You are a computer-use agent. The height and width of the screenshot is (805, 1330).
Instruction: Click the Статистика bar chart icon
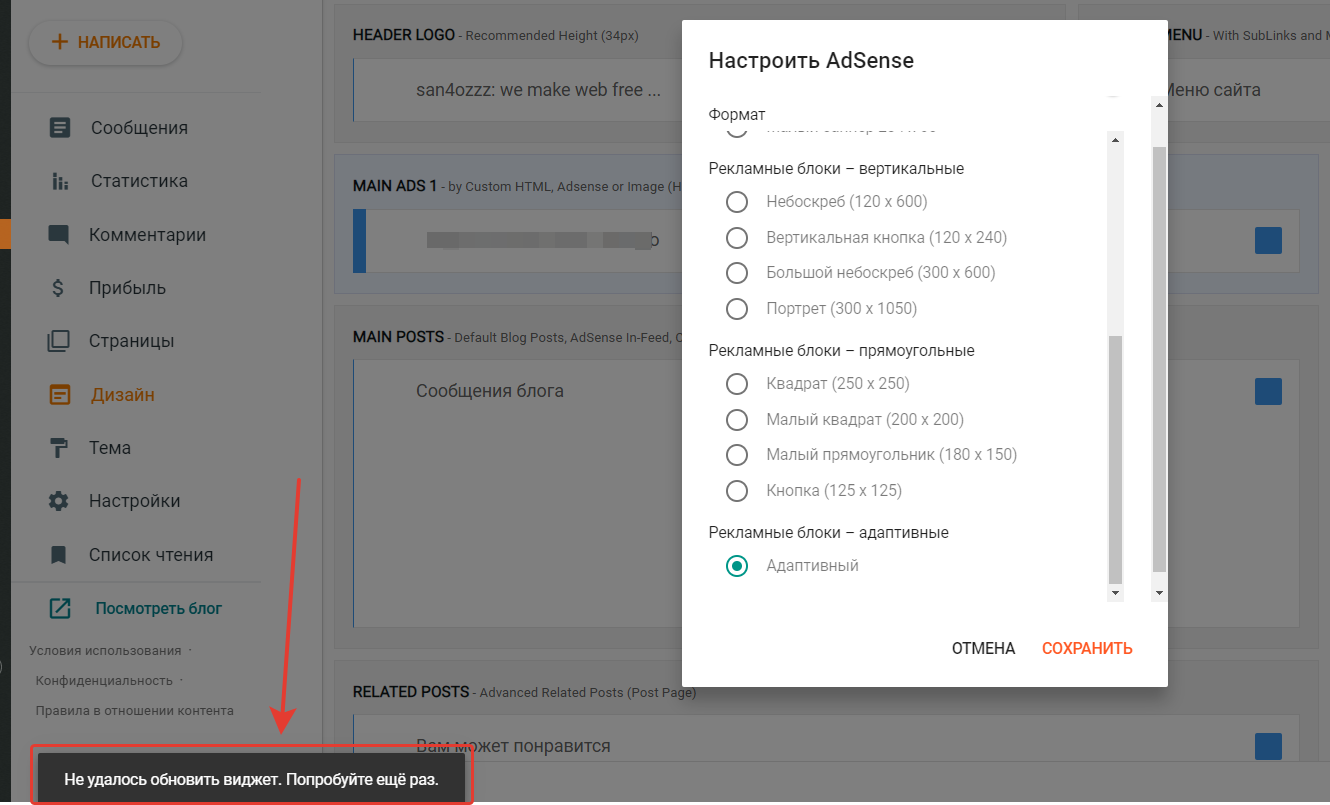coord(60,181)
